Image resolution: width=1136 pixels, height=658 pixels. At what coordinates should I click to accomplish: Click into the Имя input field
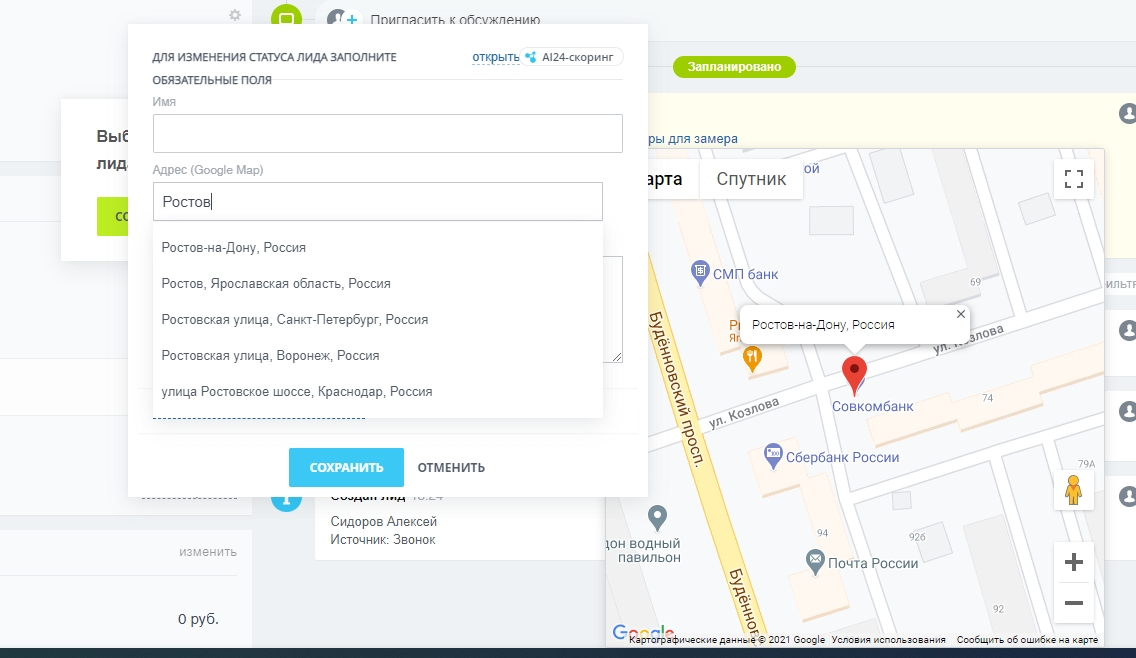[387, 133]
